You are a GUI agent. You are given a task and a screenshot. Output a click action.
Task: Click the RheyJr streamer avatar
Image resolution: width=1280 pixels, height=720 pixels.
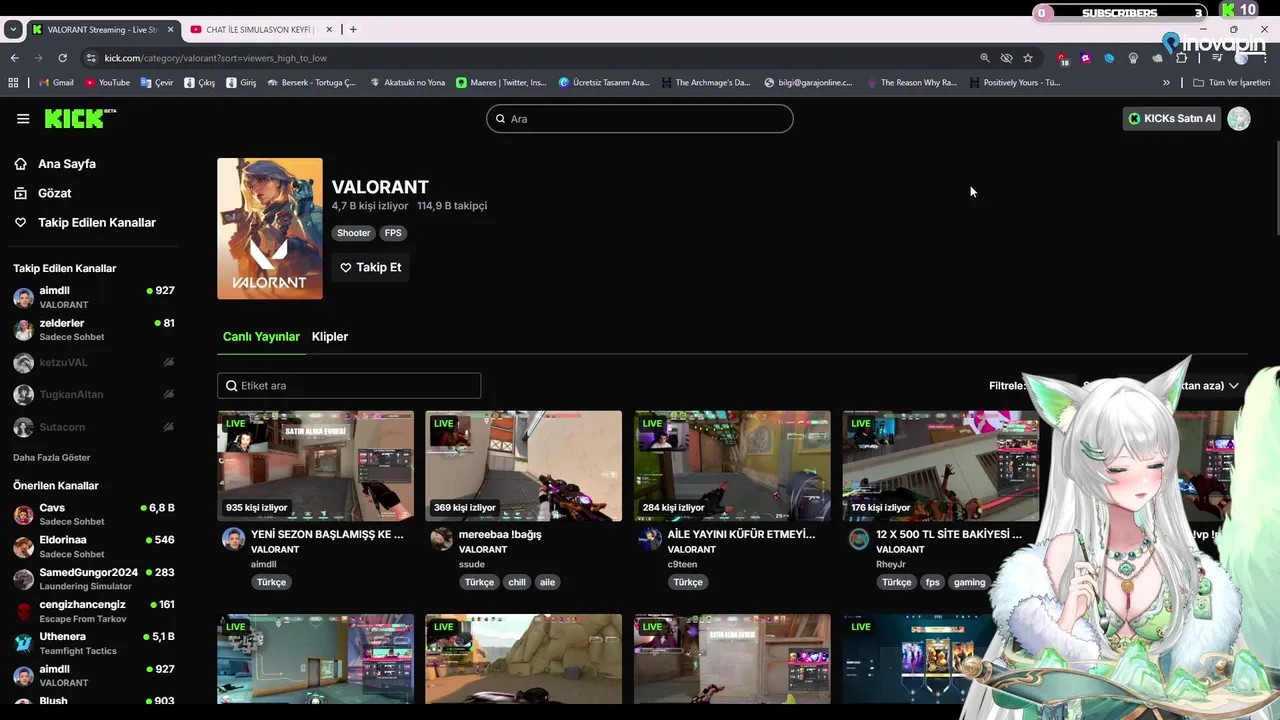click(x=859, y=540)
